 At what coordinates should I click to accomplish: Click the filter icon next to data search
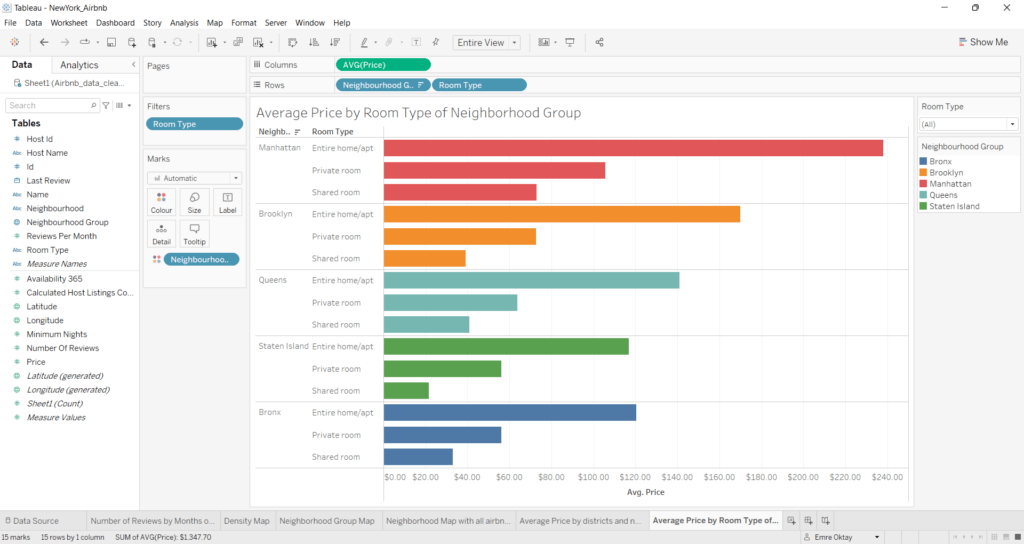coord(106,105)
